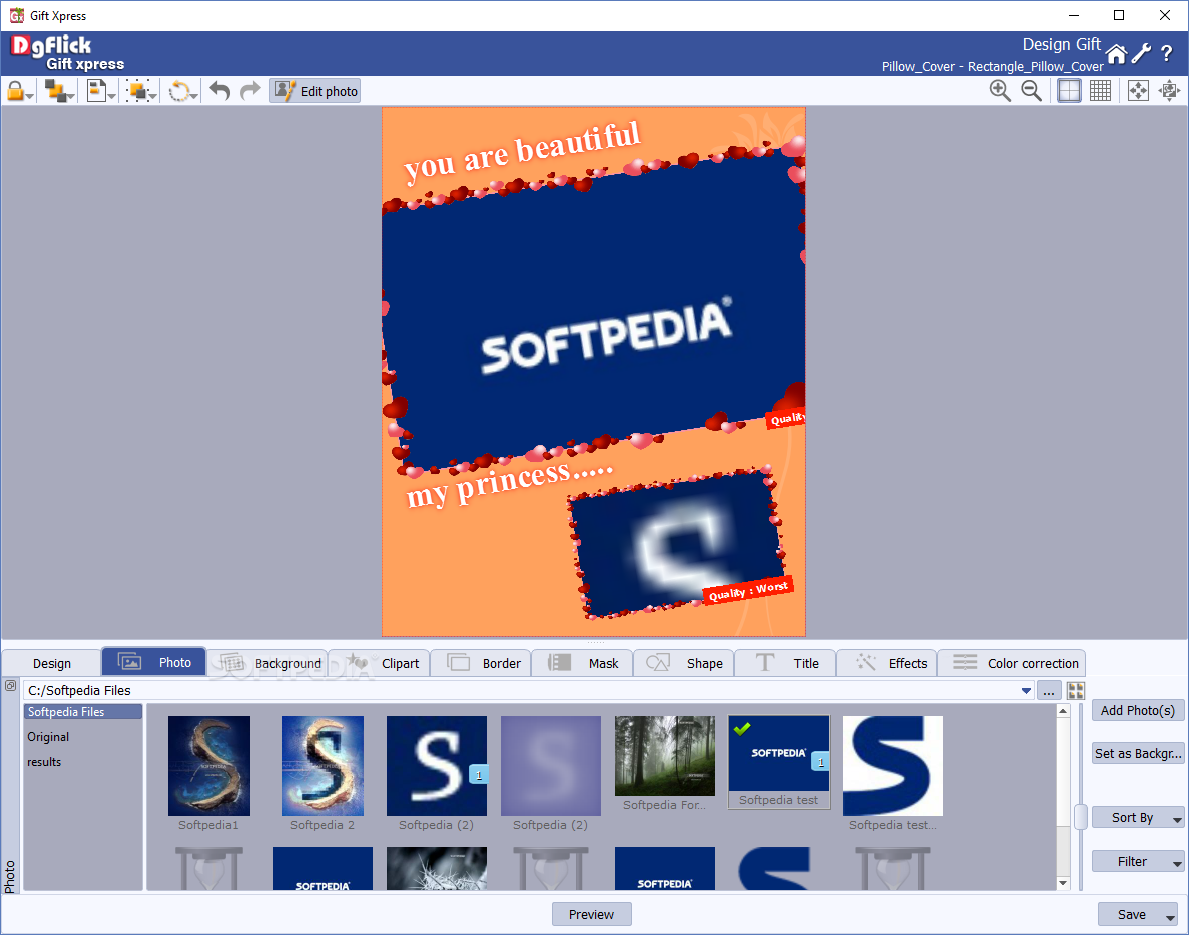Screen dimensions: 1189x935
Task: Click the 'my princess.....' text on canvas
Action: click(x=510, y=484)
